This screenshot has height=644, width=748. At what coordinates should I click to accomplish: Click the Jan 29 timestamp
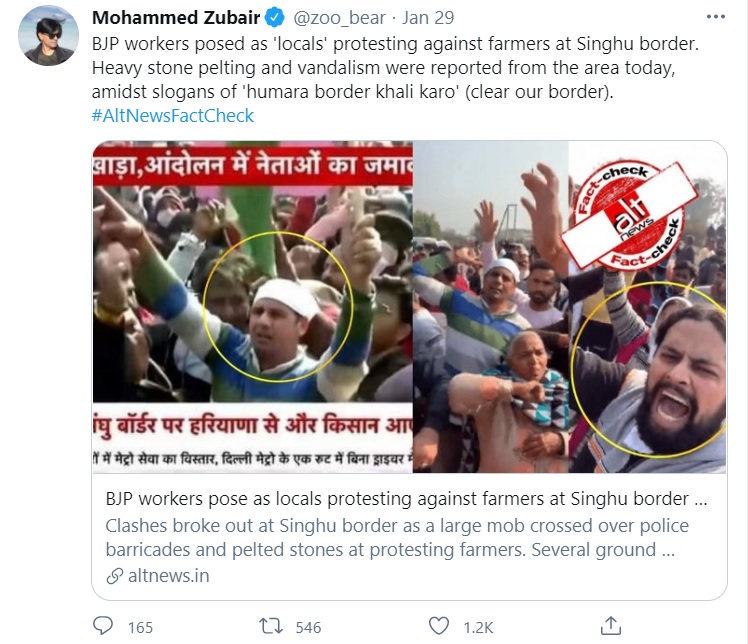pyautogui.click(x=428, y=18)
